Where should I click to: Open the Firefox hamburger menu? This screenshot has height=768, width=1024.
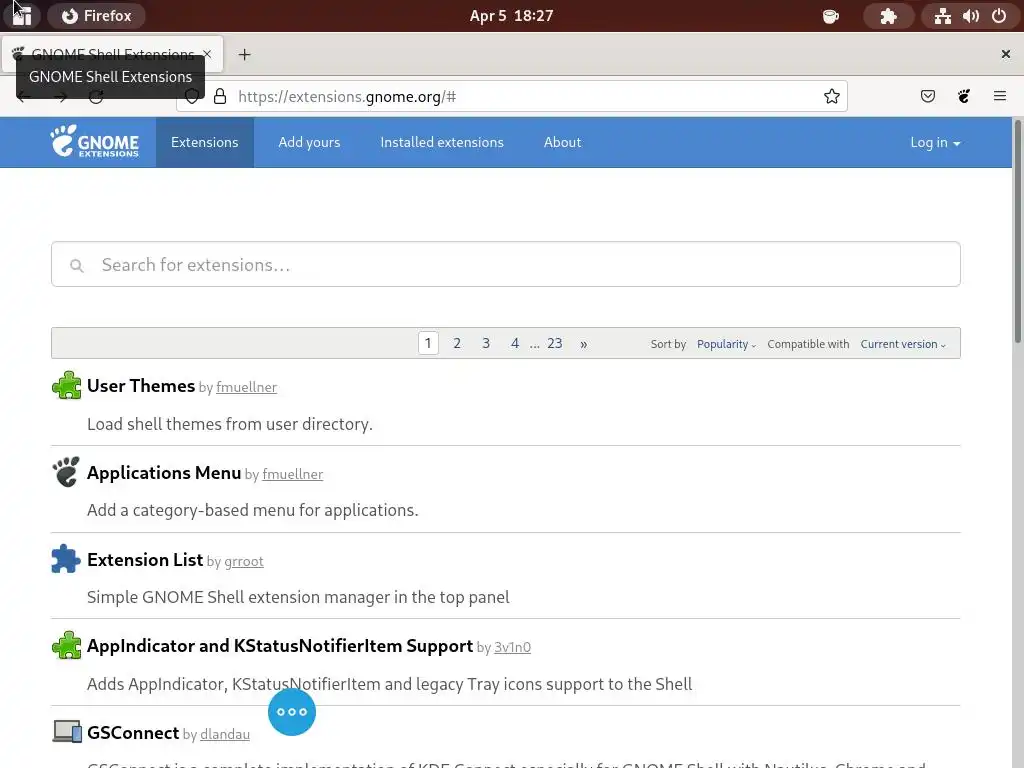coord(999,97)
